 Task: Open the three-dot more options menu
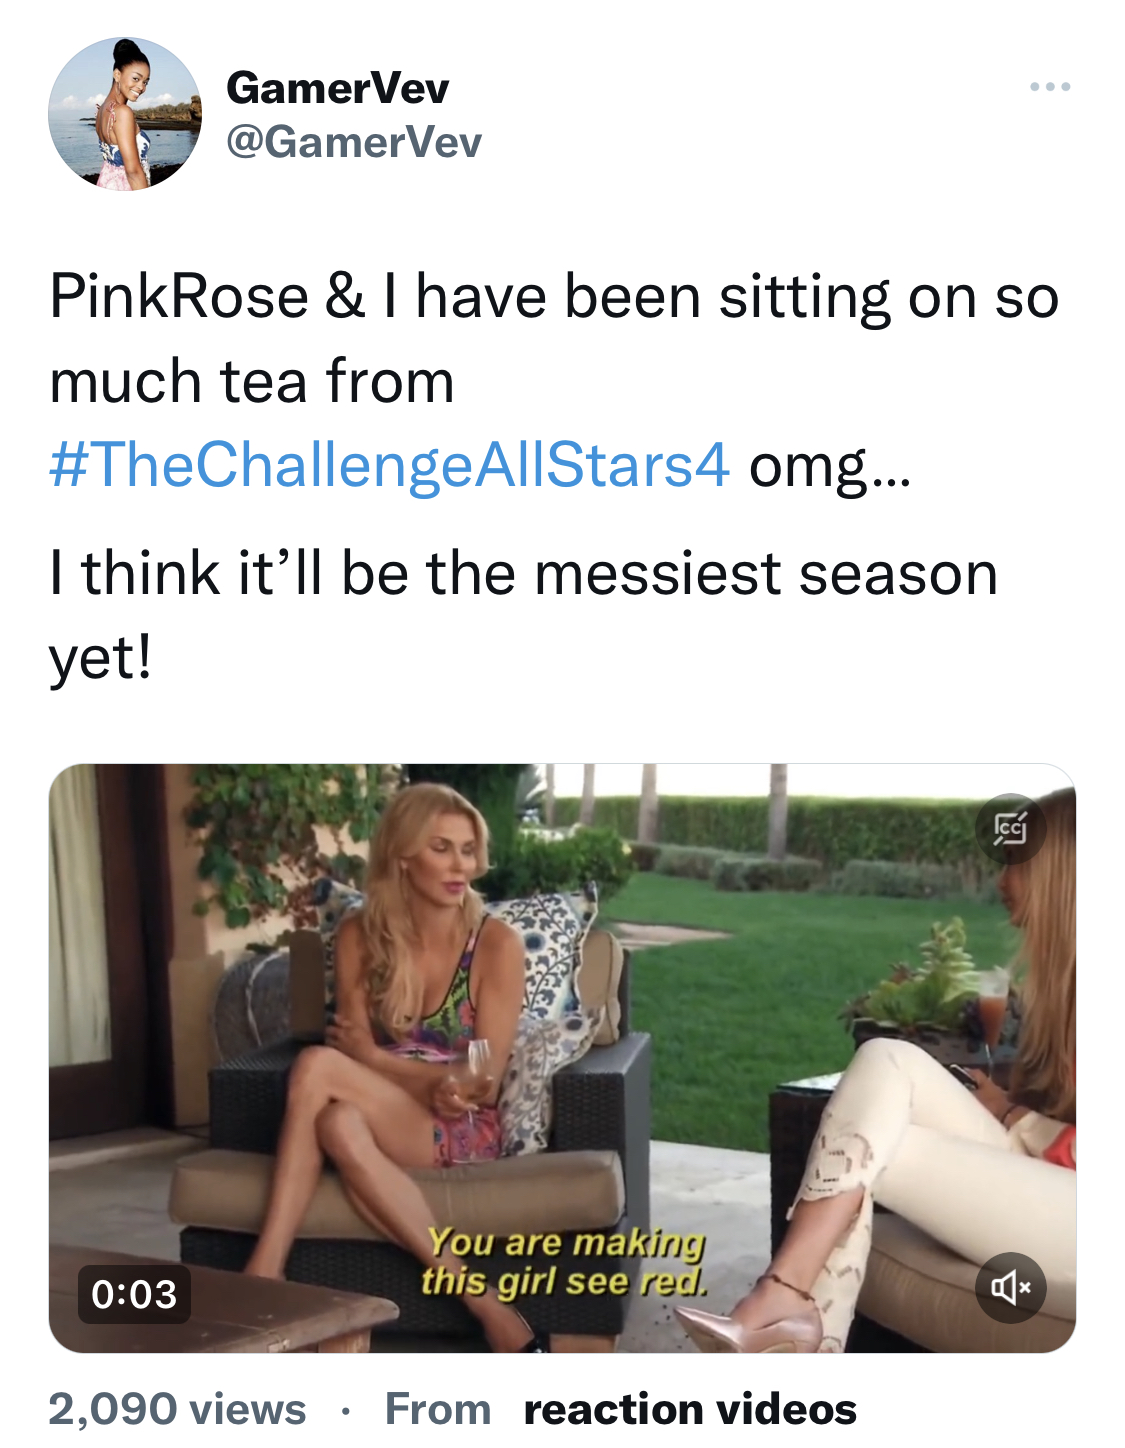pyautogui.click(x=1050, y=87)
